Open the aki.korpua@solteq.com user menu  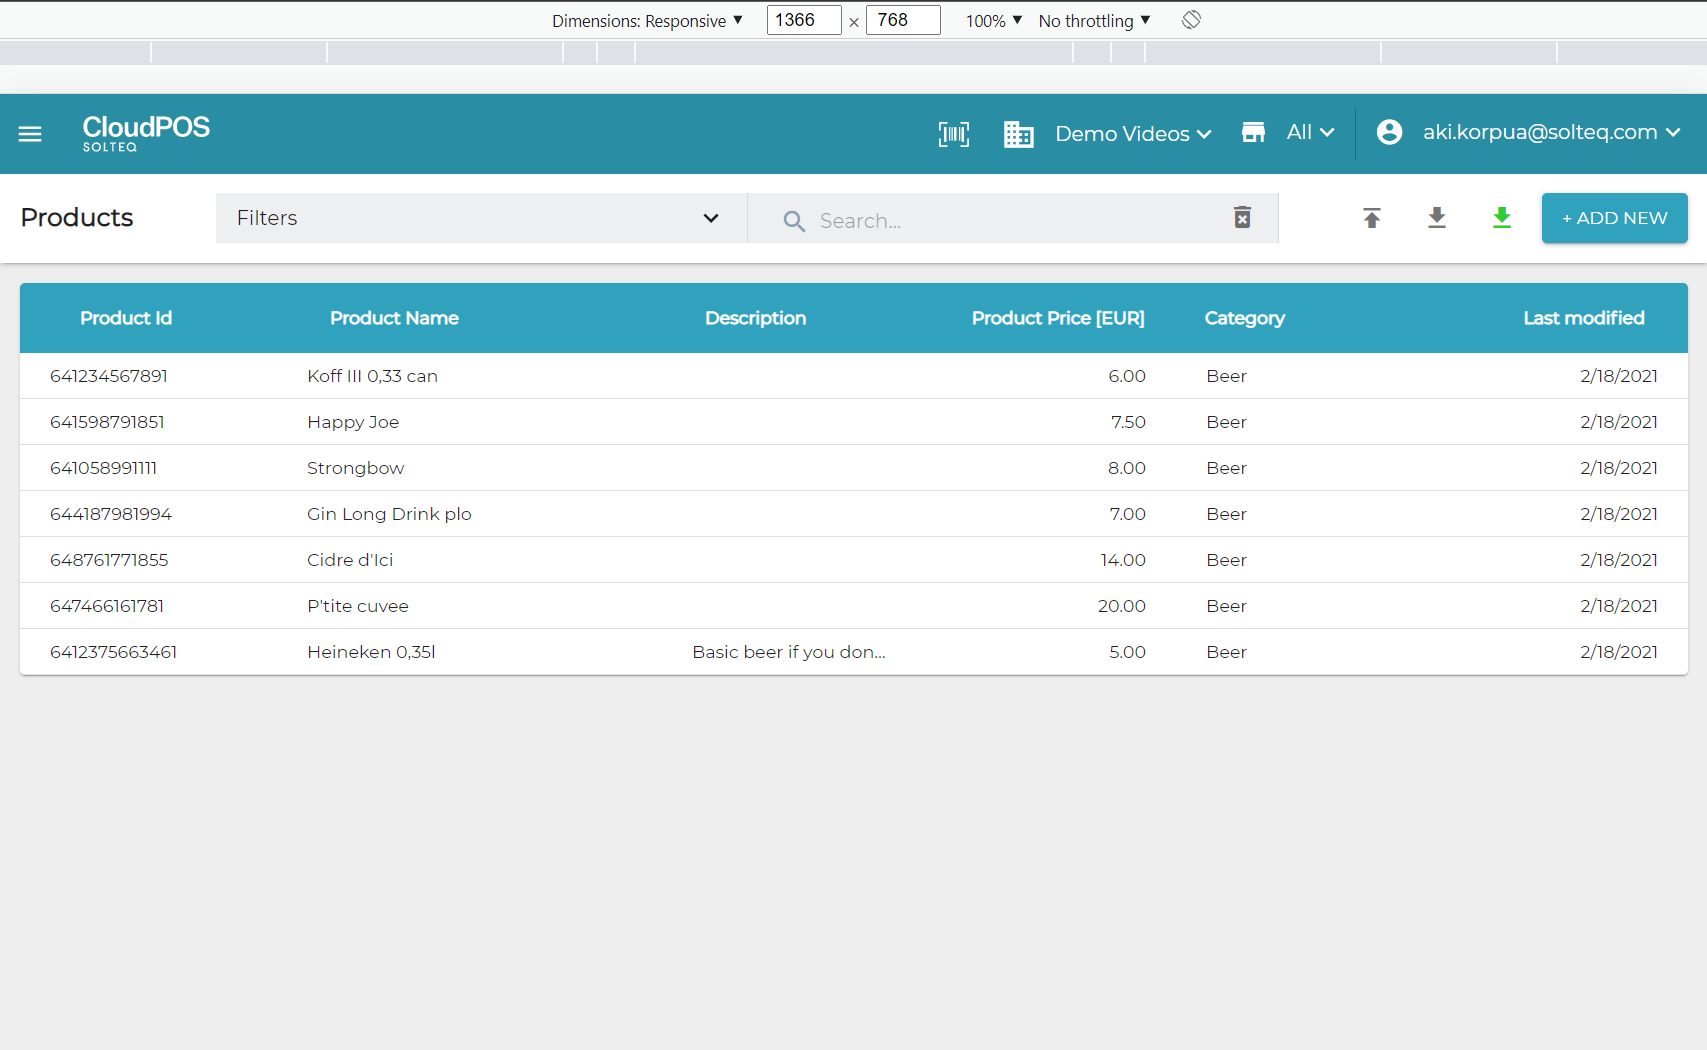point(1550,133)
